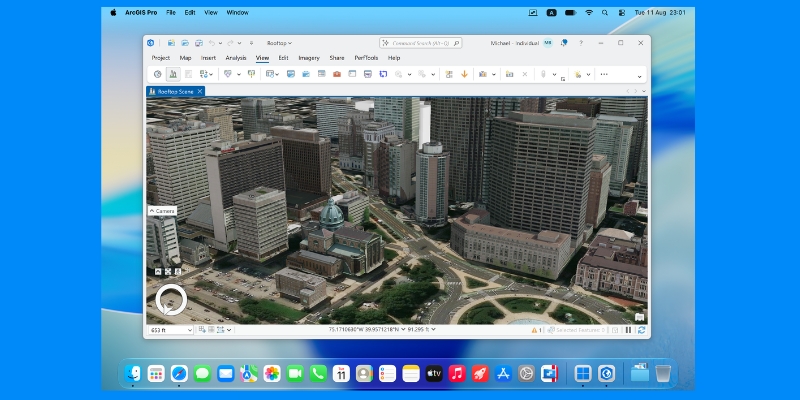Click the warning notification icon in status bar
The image size is (800, 400).
[536, 330]
